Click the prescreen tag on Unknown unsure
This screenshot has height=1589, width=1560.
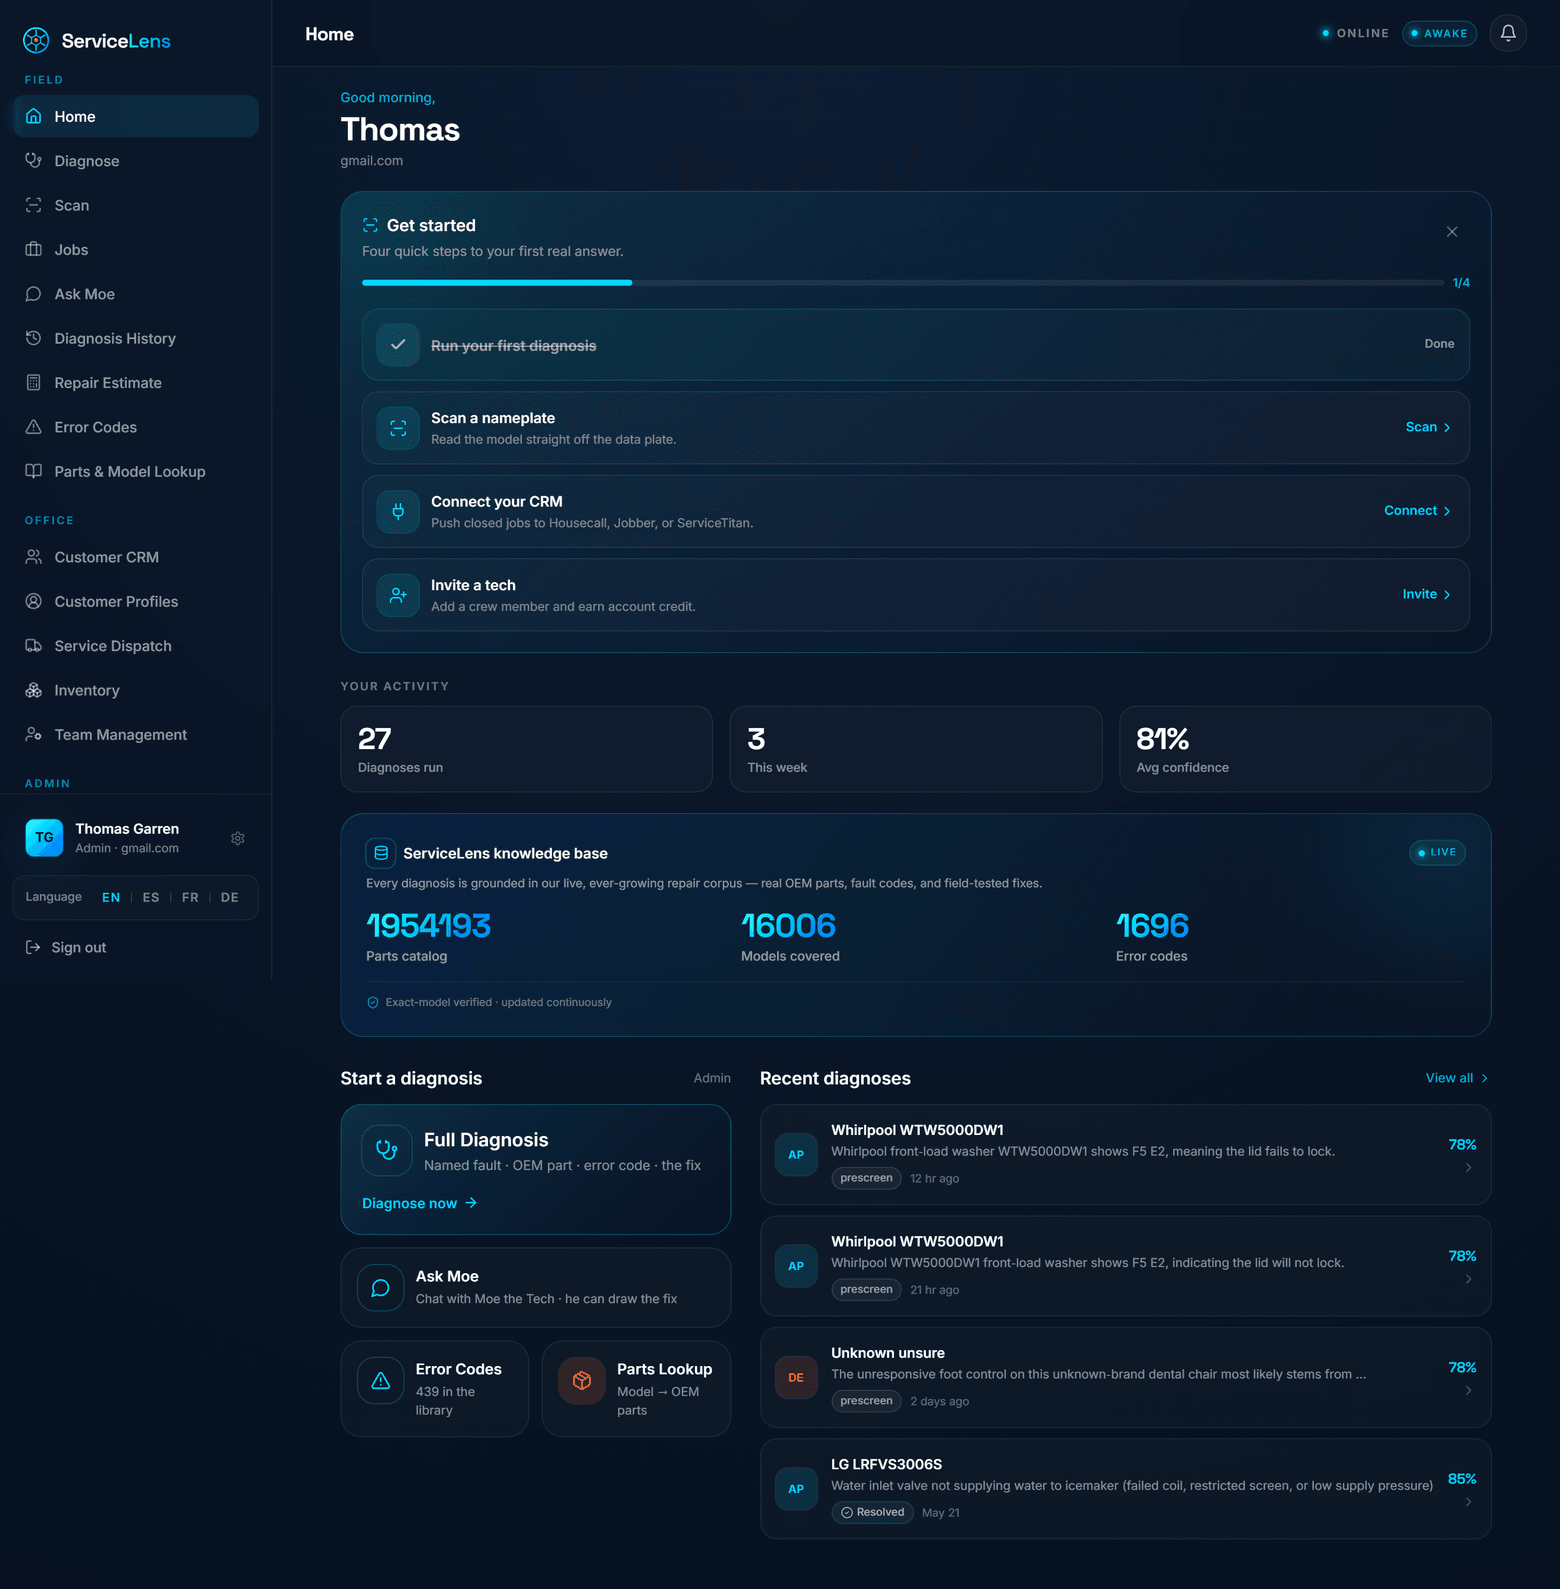click(866, 1401)
